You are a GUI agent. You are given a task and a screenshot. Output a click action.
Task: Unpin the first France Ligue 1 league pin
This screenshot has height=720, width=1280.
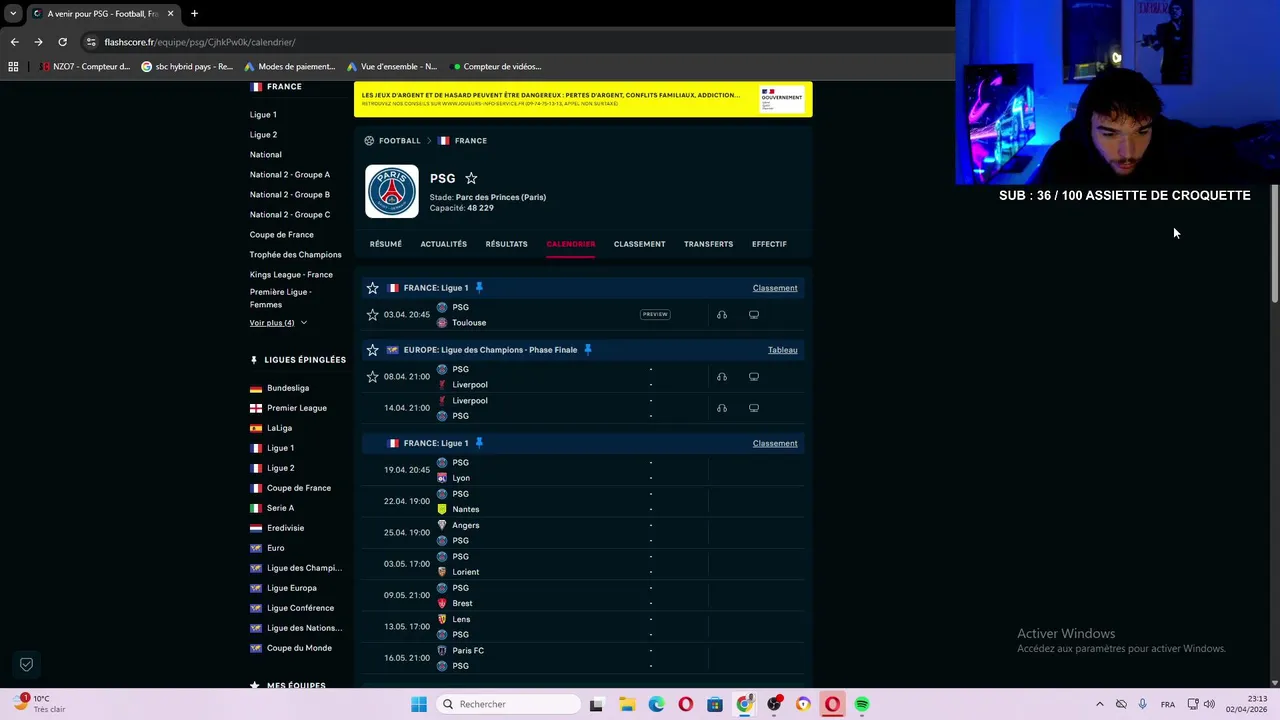click(x=479, y=288)
